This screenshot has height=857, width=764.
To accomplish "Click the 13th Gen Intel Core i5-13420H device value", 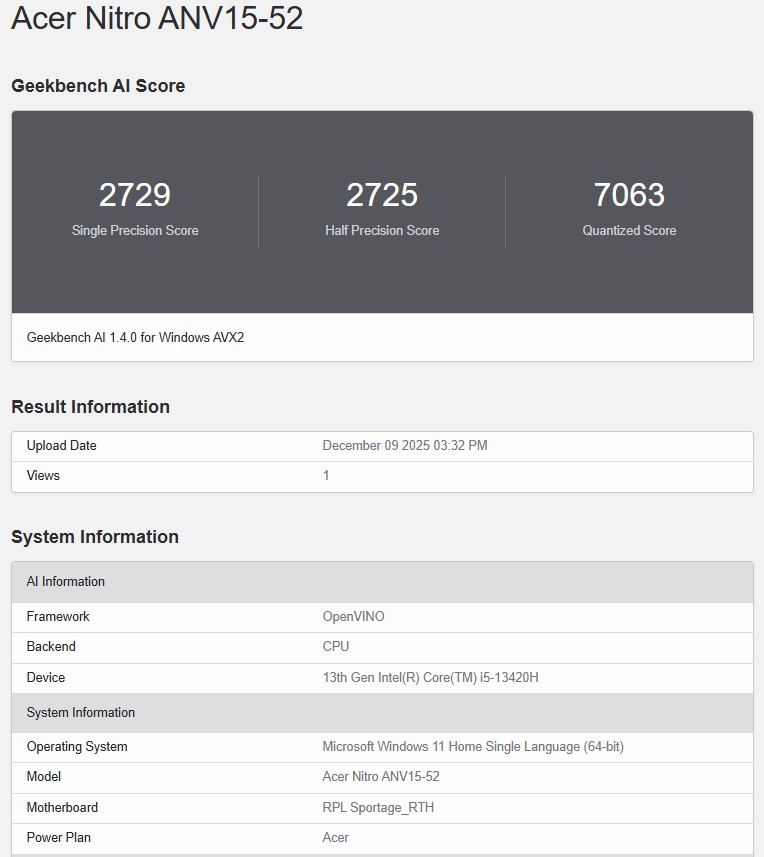I will (431, 678).
